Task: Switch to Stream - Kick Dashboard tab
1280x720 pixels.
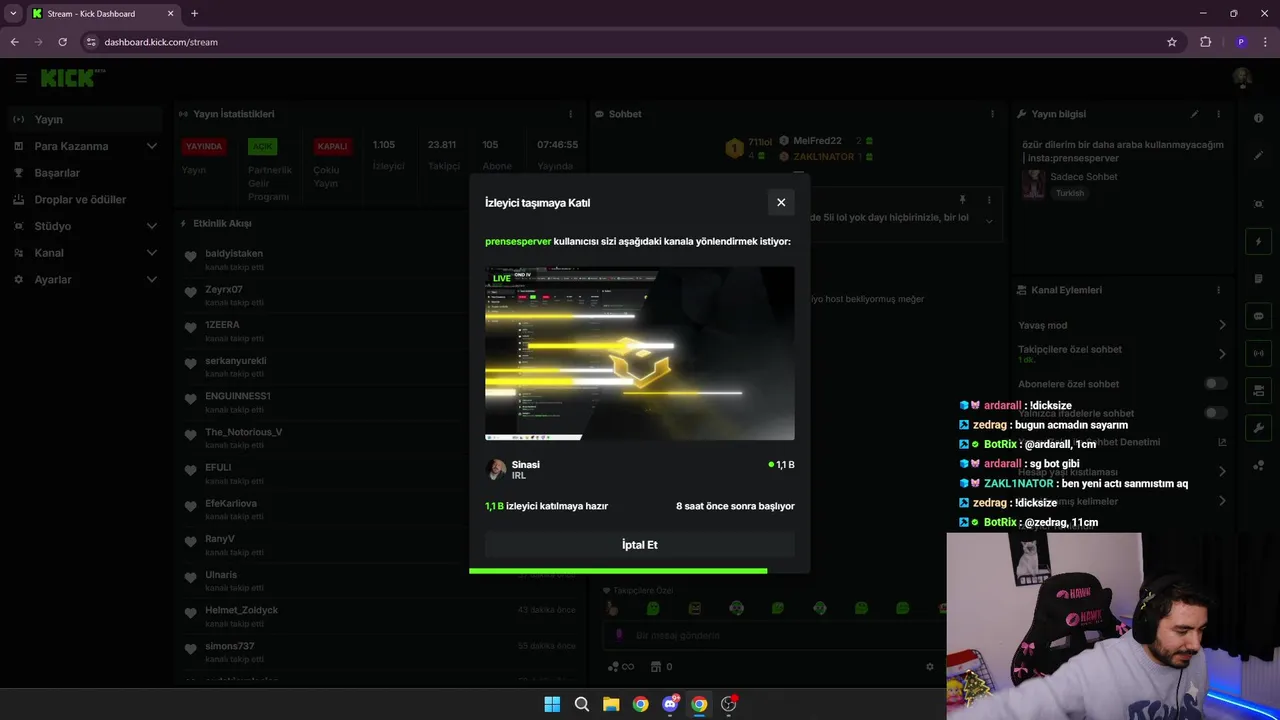Action: (x=103, y=14)
